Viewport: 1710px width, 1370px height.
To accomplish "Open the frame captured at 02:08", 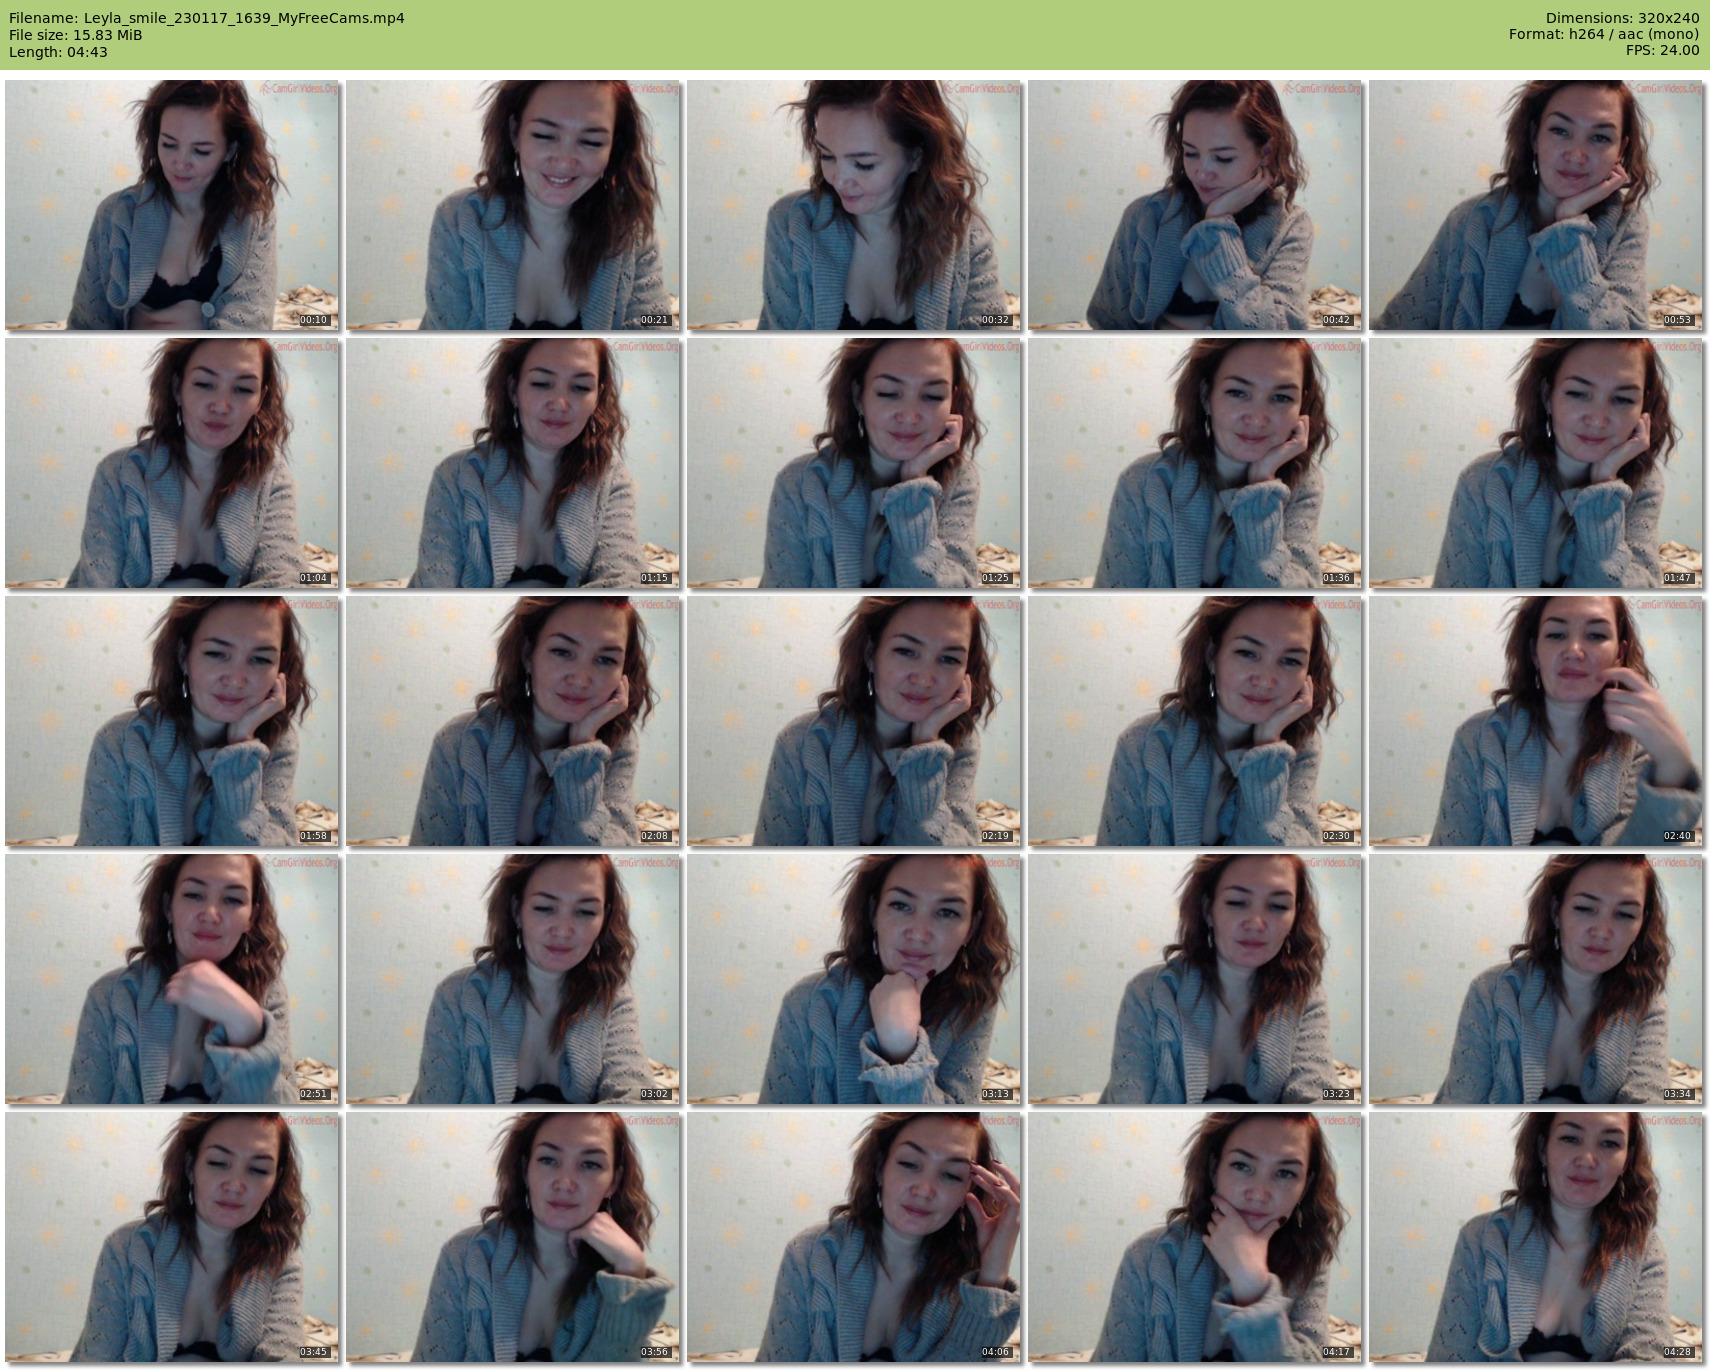I will click(x=513, y=721).
